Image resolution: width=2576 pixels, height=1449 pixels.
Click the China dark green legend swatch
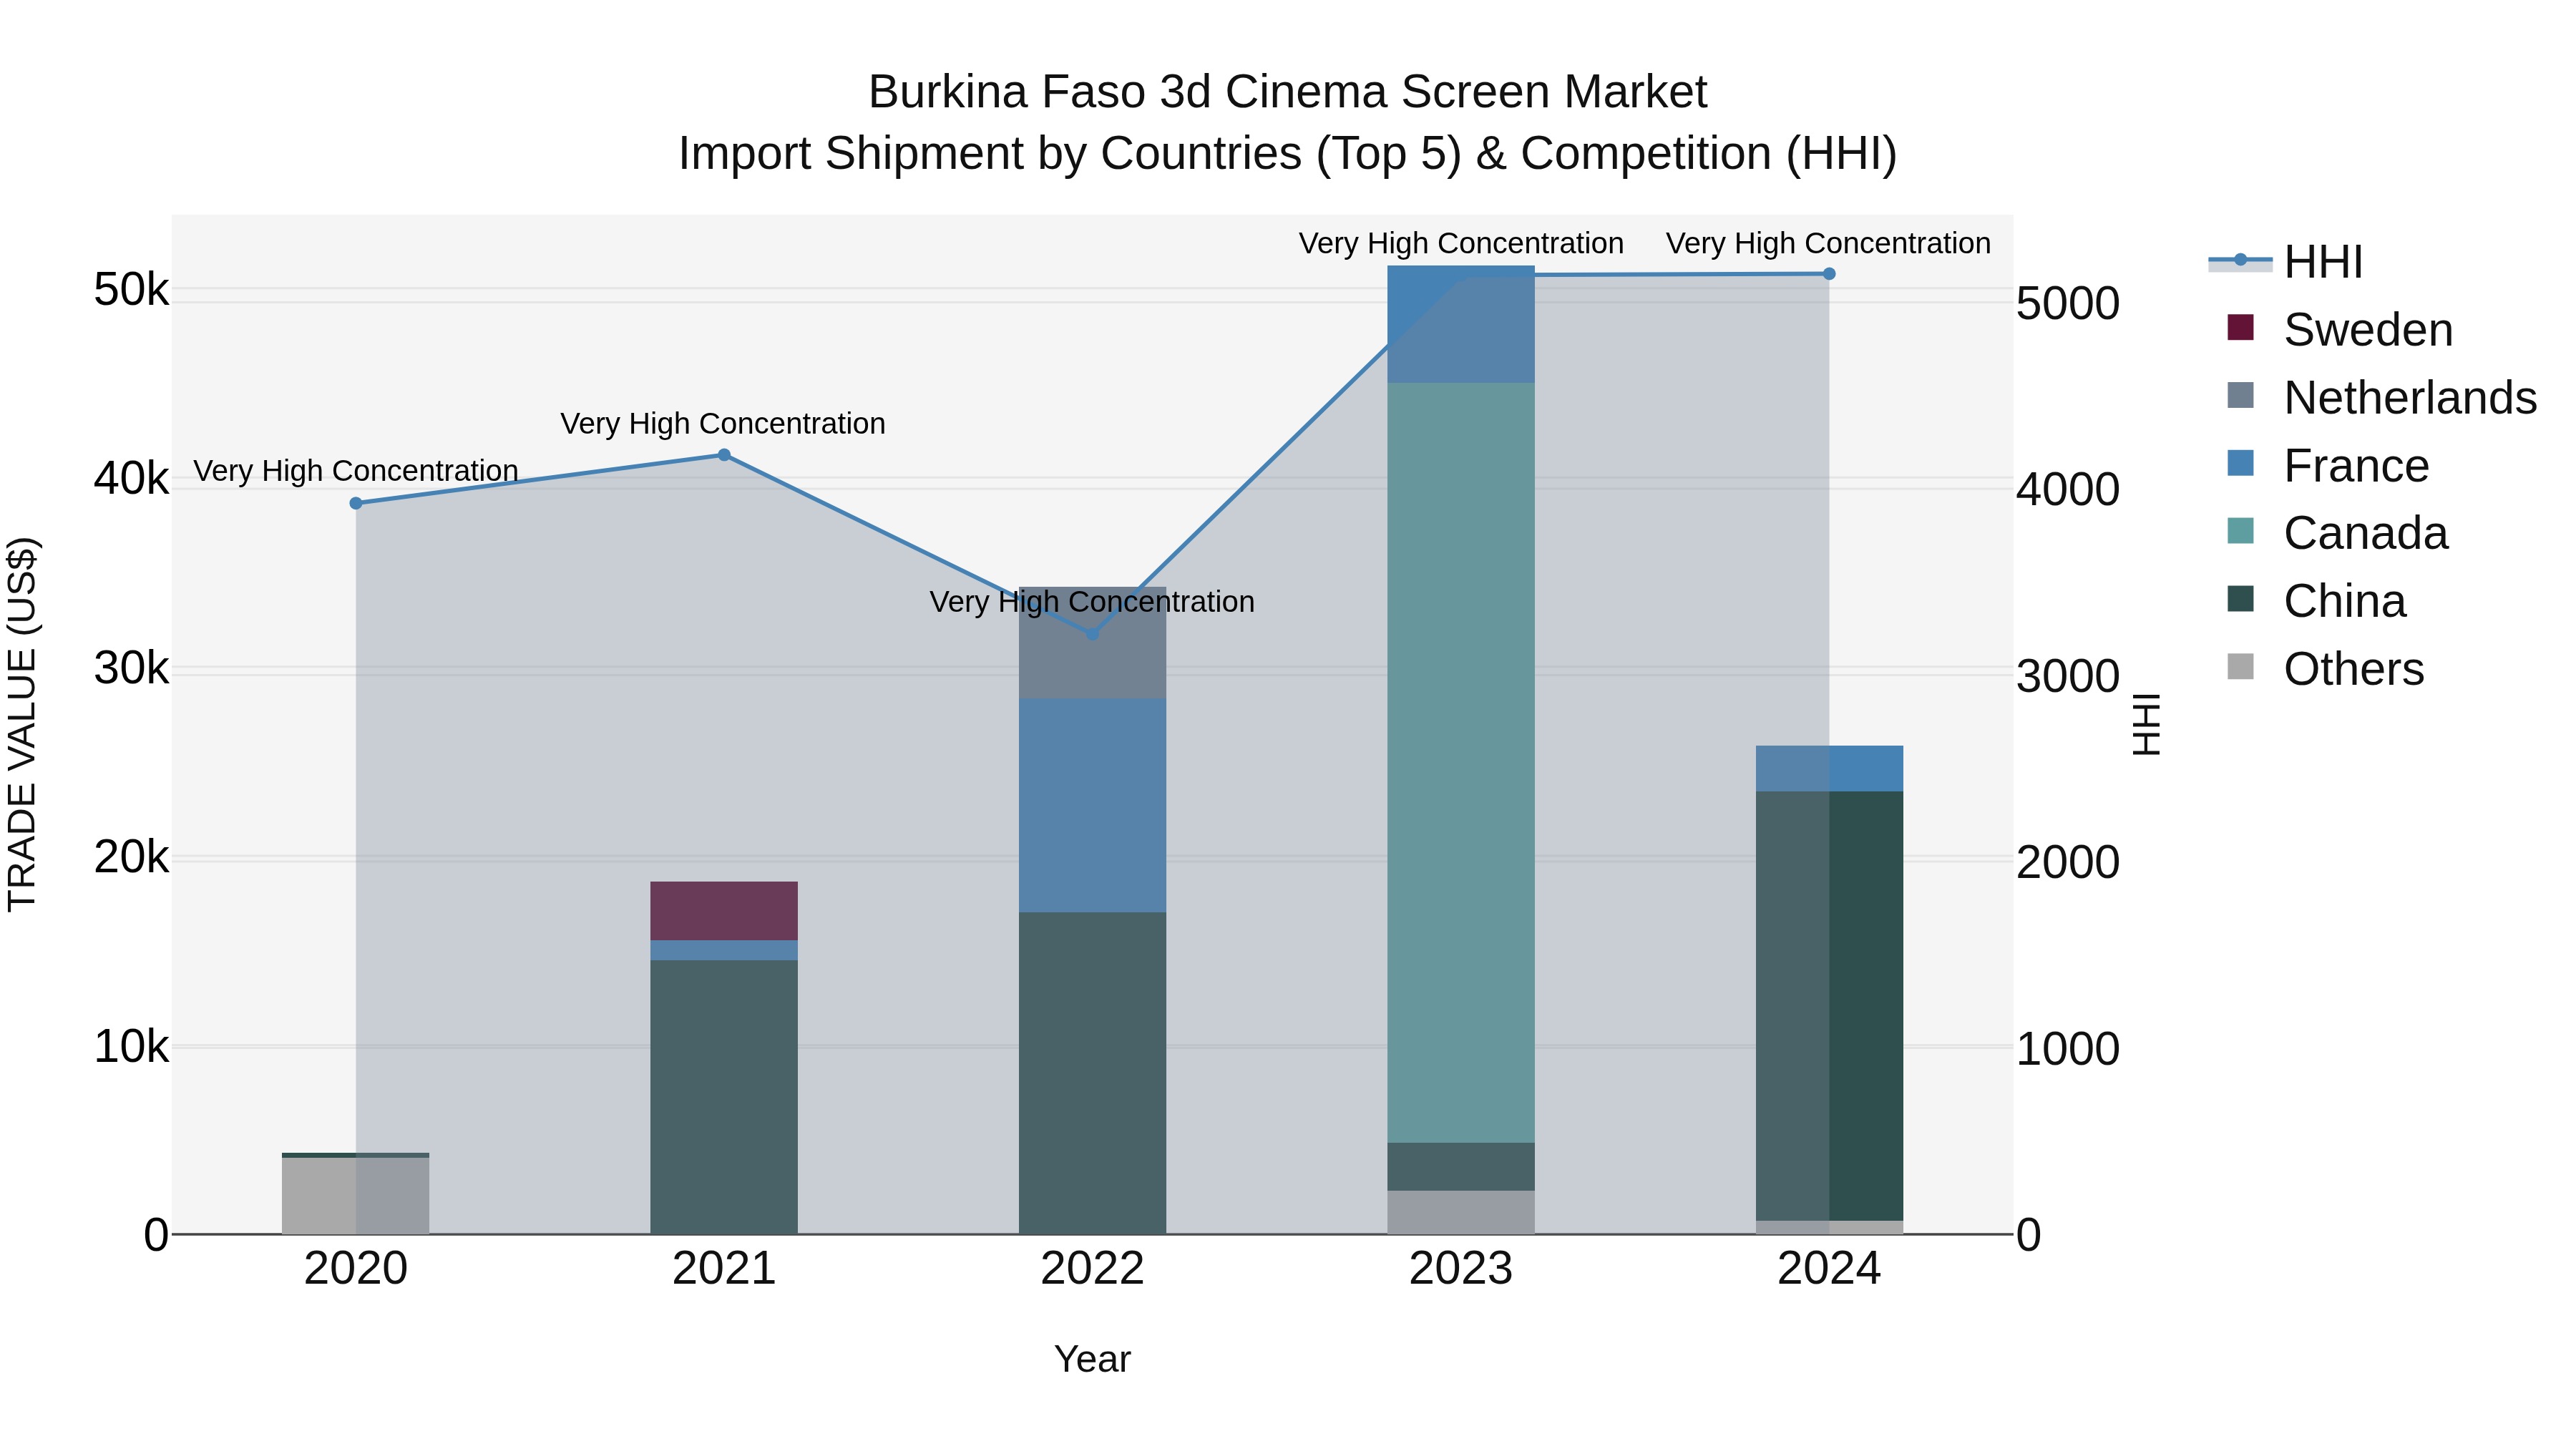pos(2240,598)
